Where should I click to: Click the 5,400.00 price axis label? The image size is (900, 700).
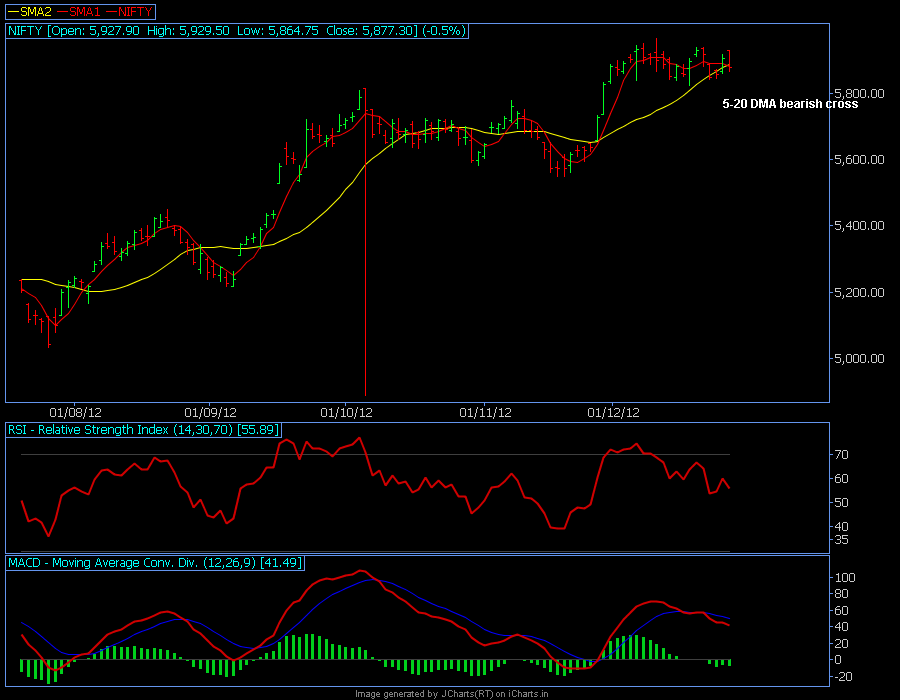[x=858, y=226]
